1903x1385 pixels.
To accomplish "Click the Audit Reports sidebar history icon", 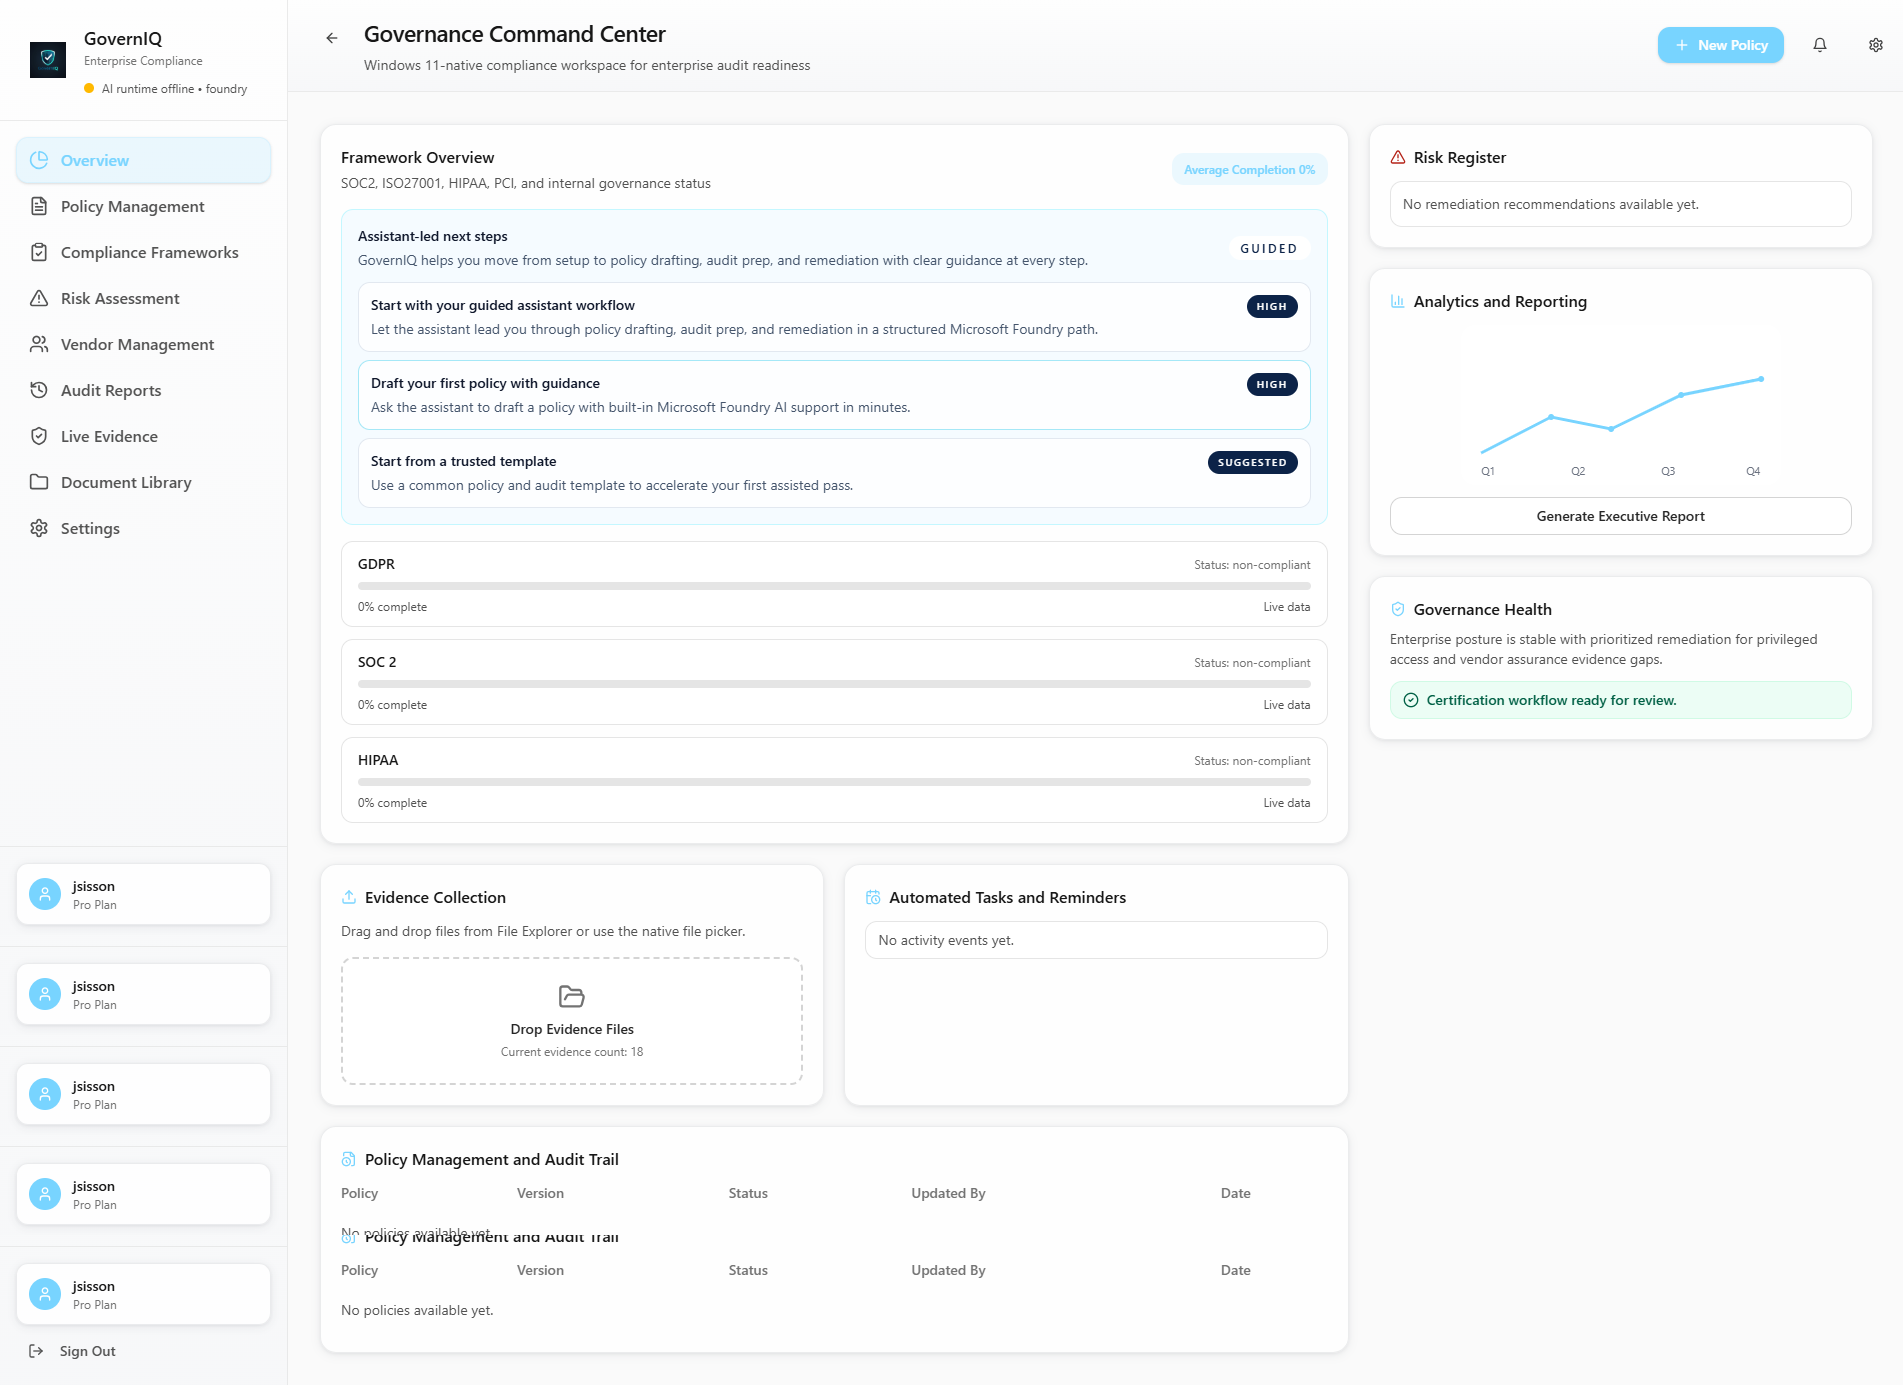I will (39, 390).
